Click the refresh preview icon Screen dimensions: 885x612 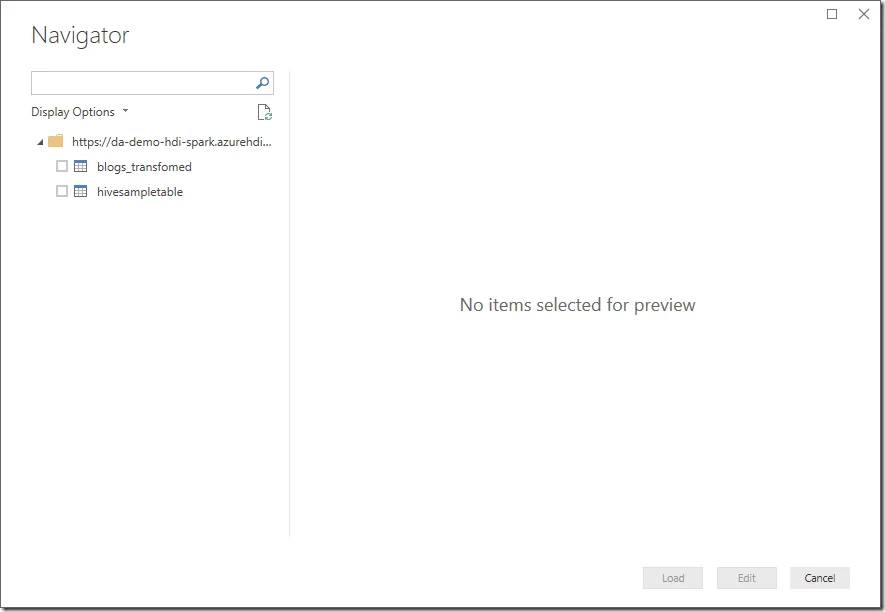point(263,111)
